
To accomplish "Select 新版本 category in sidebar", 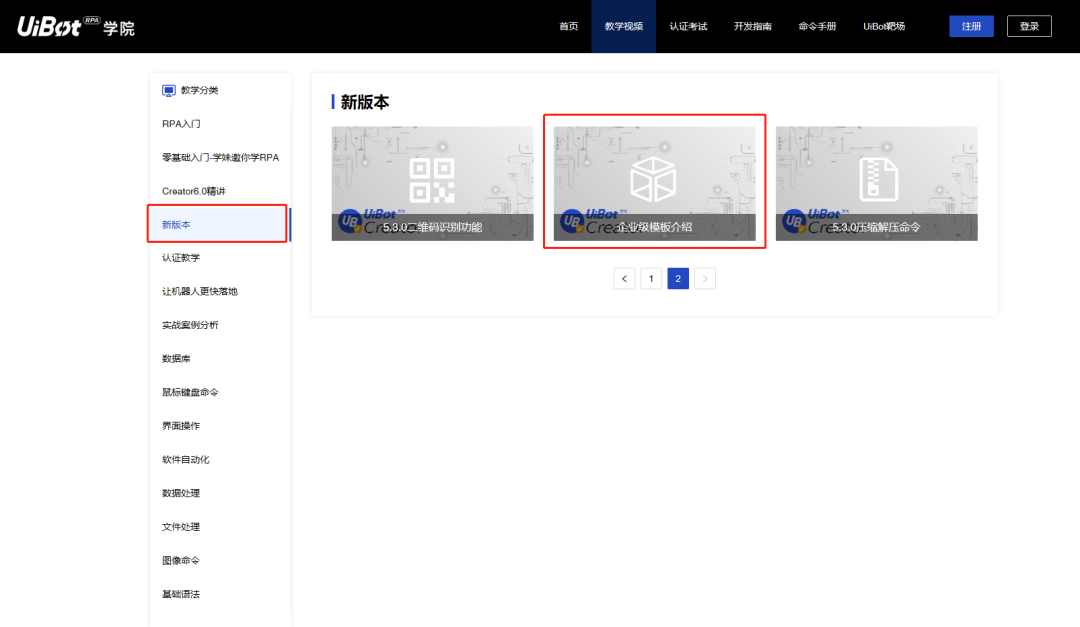I will [x=220, y=225].
